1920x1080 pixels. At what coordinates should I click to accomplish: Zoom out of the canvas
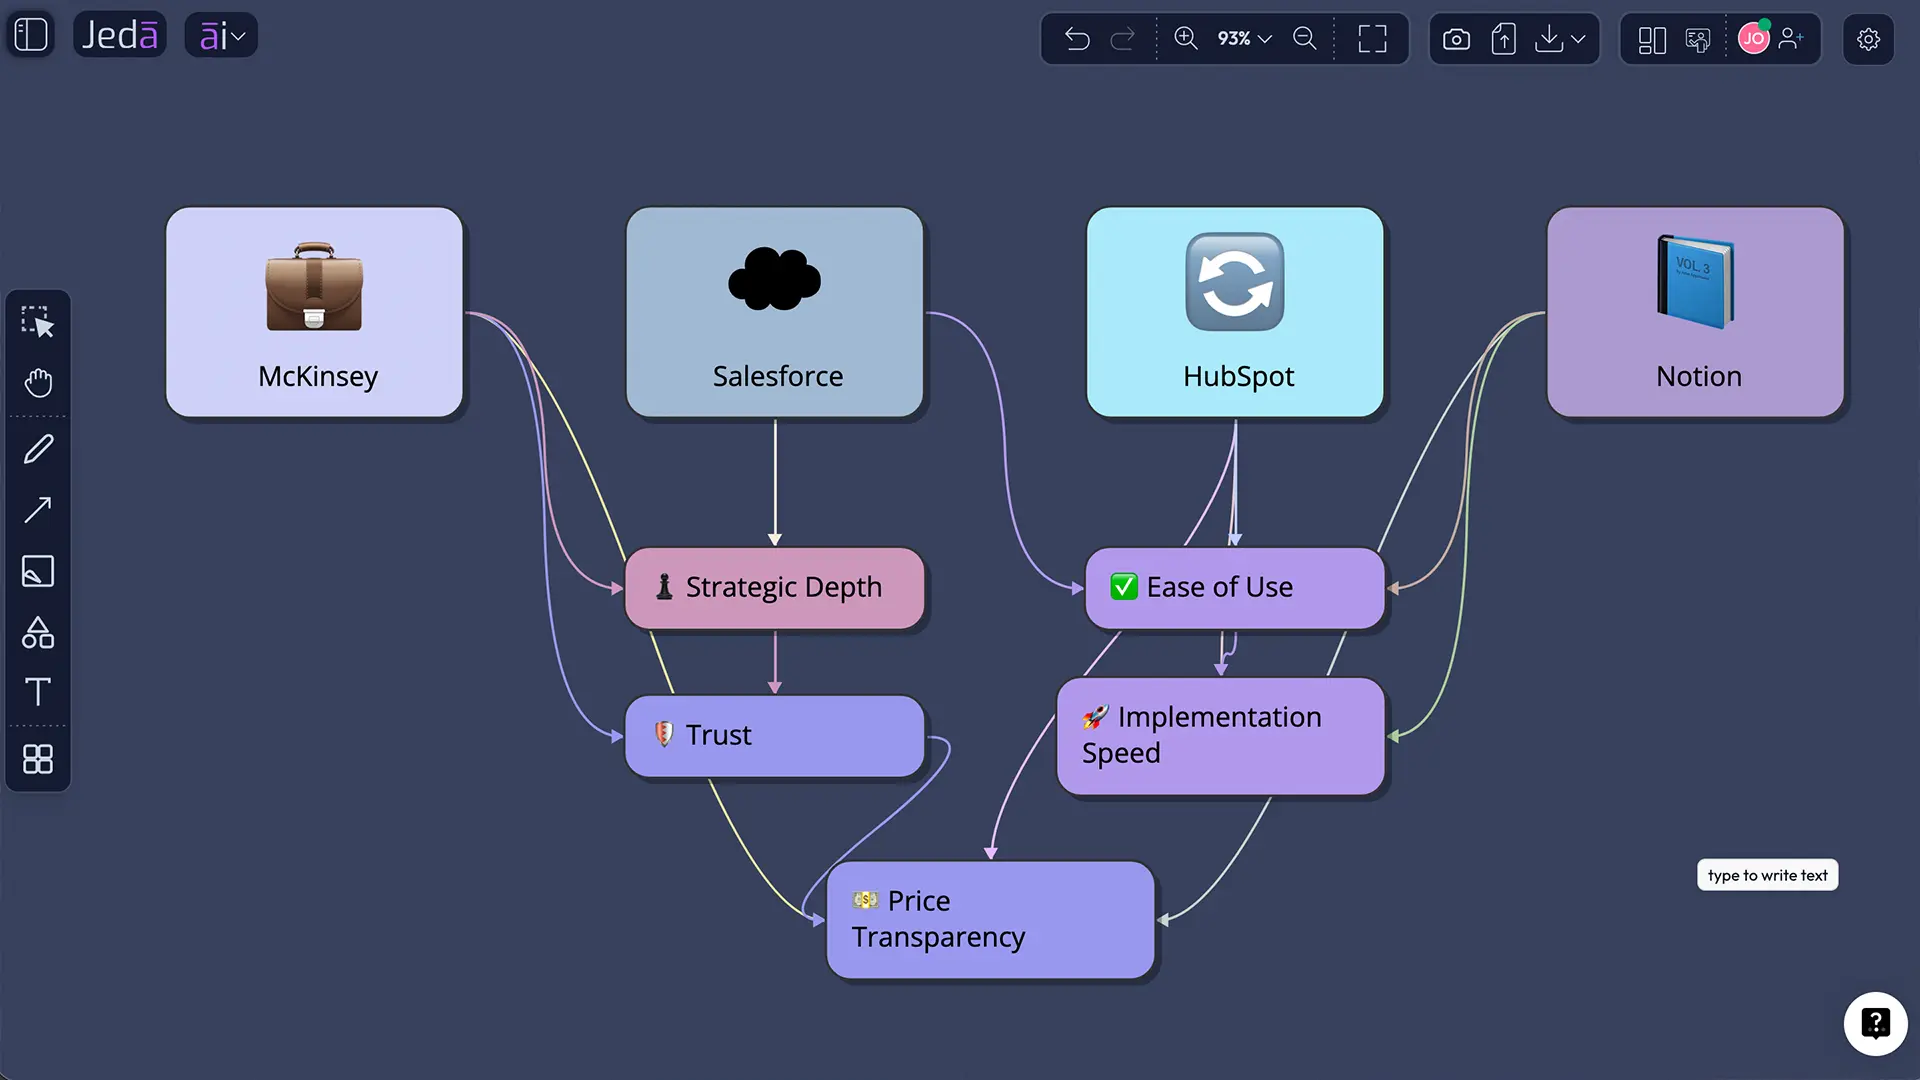click(x=1305, y=38)
